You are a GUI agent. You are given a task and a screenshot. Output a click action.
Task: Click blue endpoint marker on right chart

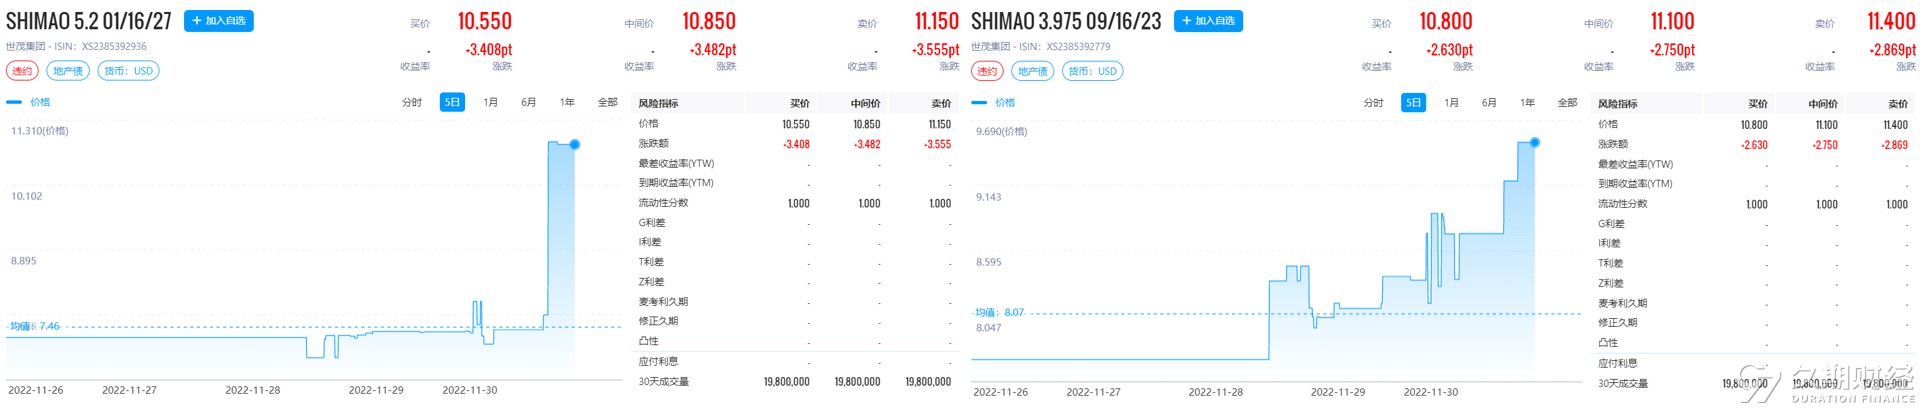tap(1535, 143)
